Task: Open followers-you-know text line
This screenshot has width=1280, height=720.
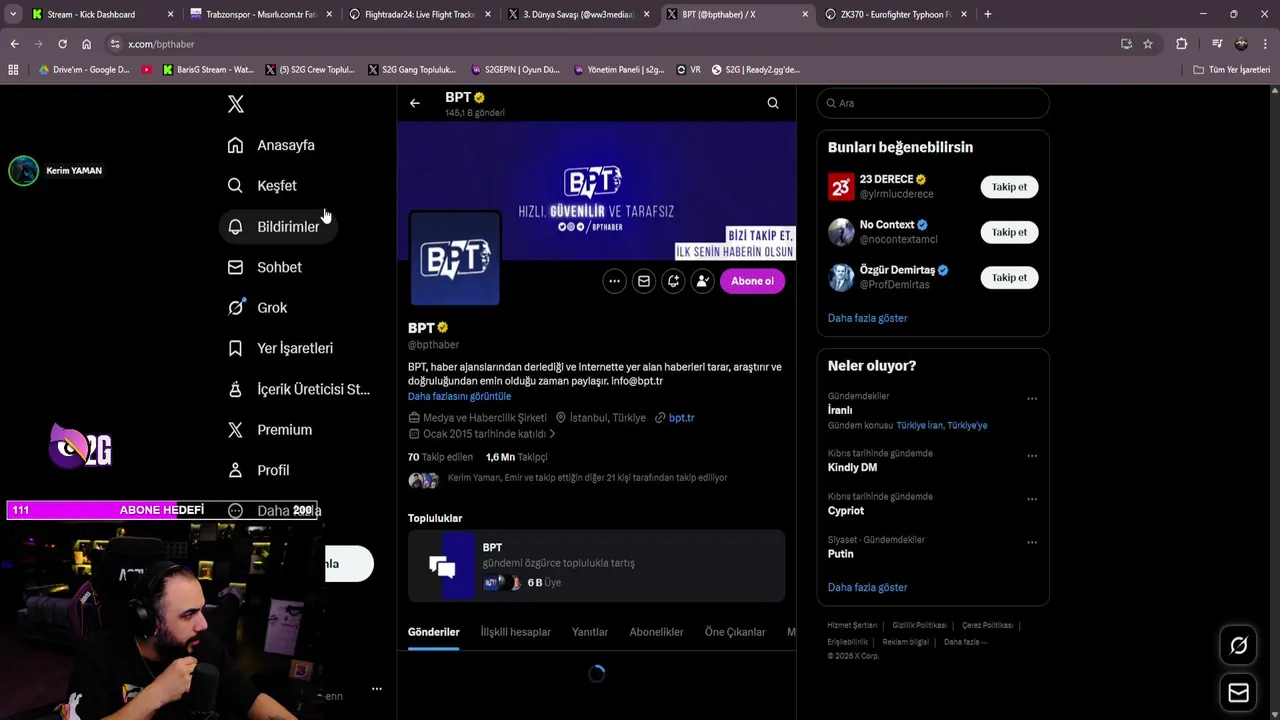Action: click(x=587, y=478)
